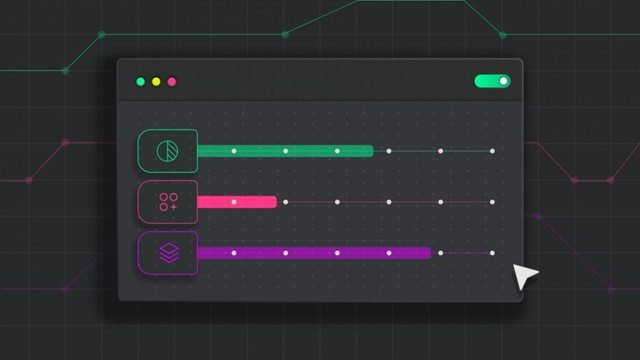The image size is (640, 360).
Task: Click the white dot inside the pink bar
Action: (234, 202)
